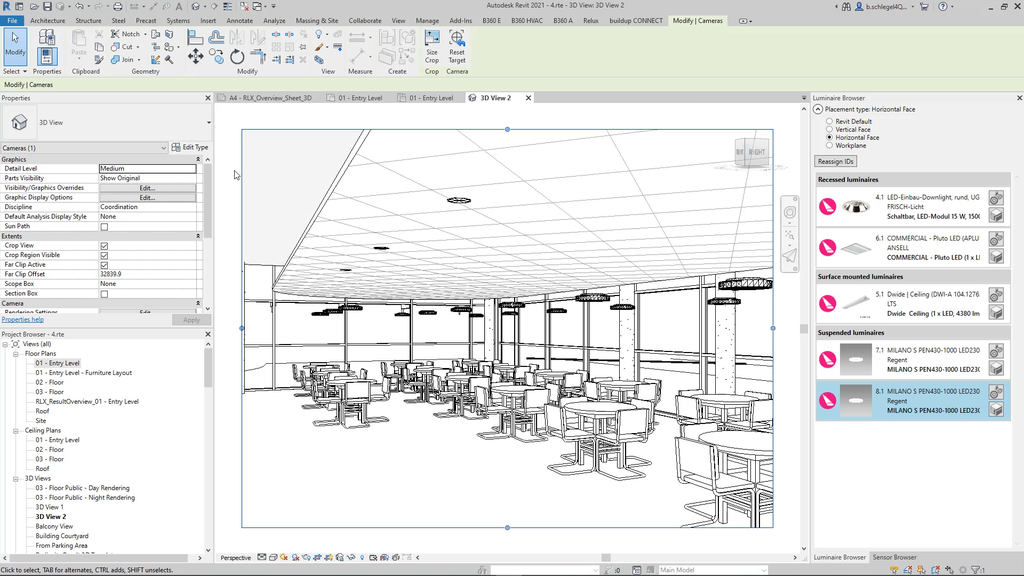Open the 3D View type selector dropdown
The width and height of the screenshot is (1024, 576).
point(208,123)
